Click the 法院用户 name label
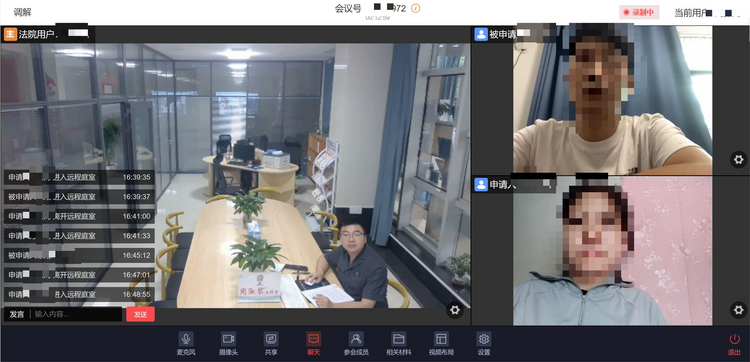The height and width of the screenshot is (362, 750). point(36,35)
